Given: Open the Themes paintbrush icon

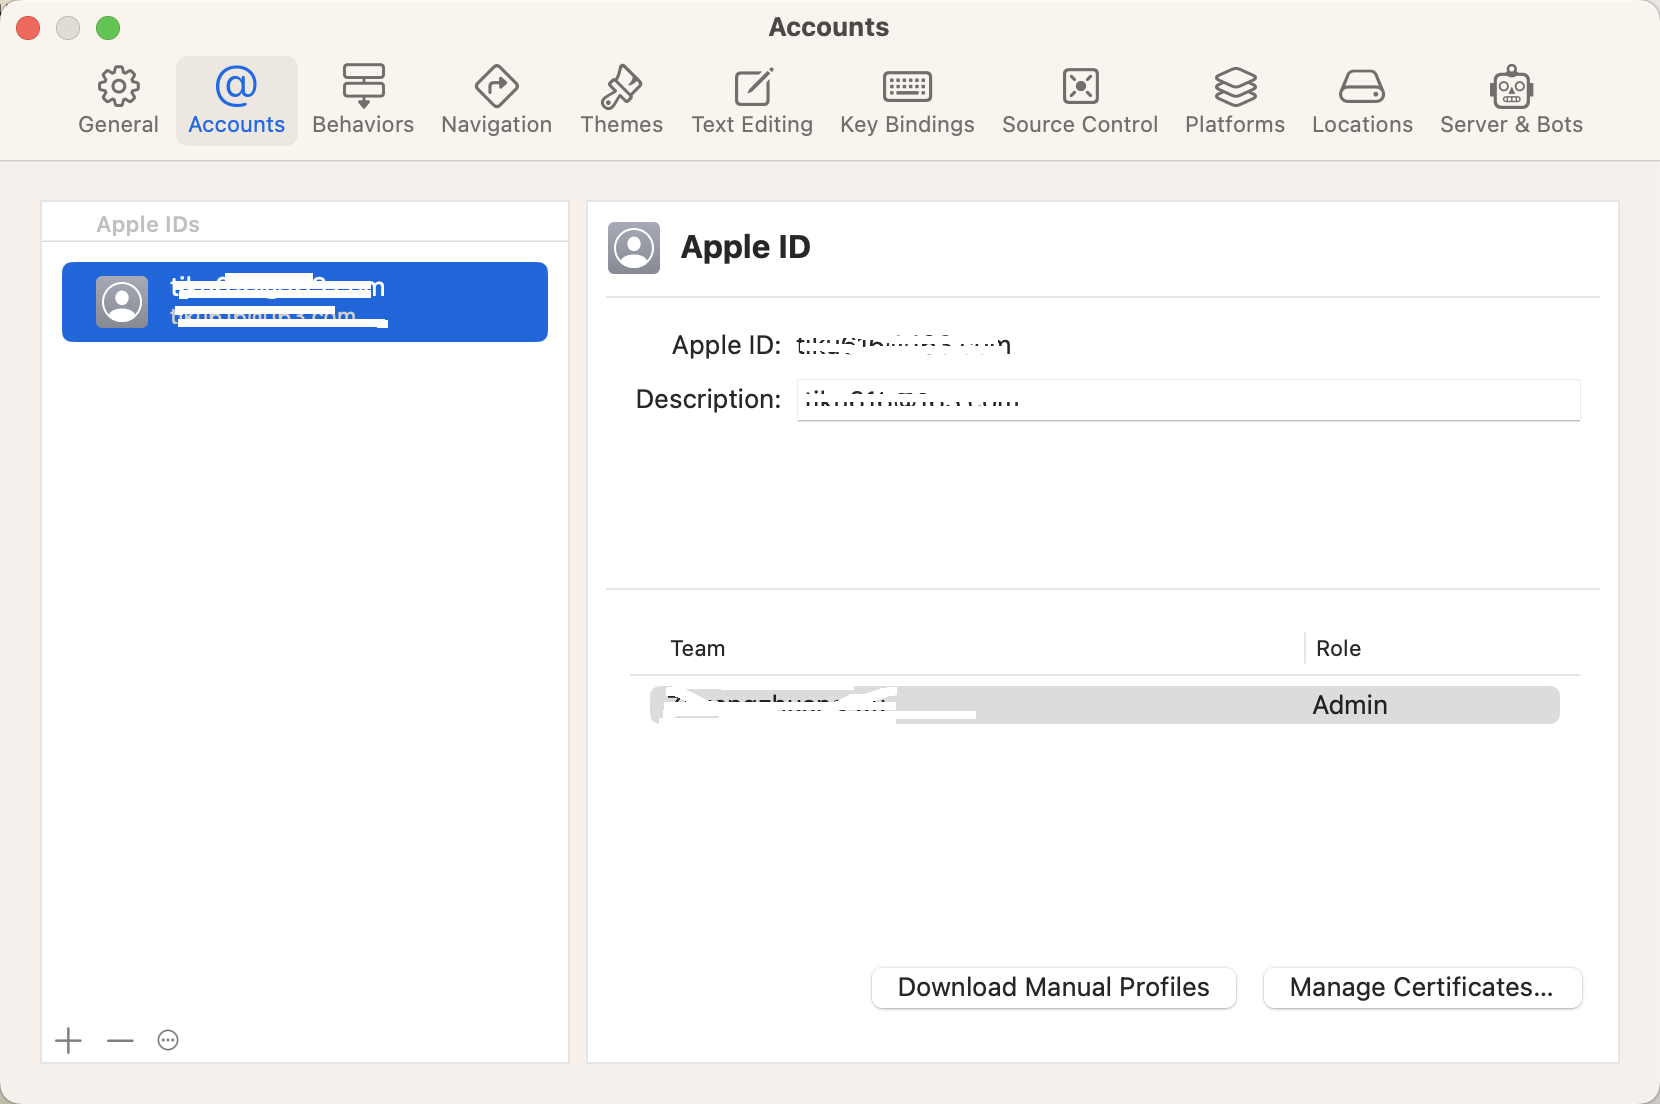Looking at the screenshot, I should [621, 87].
